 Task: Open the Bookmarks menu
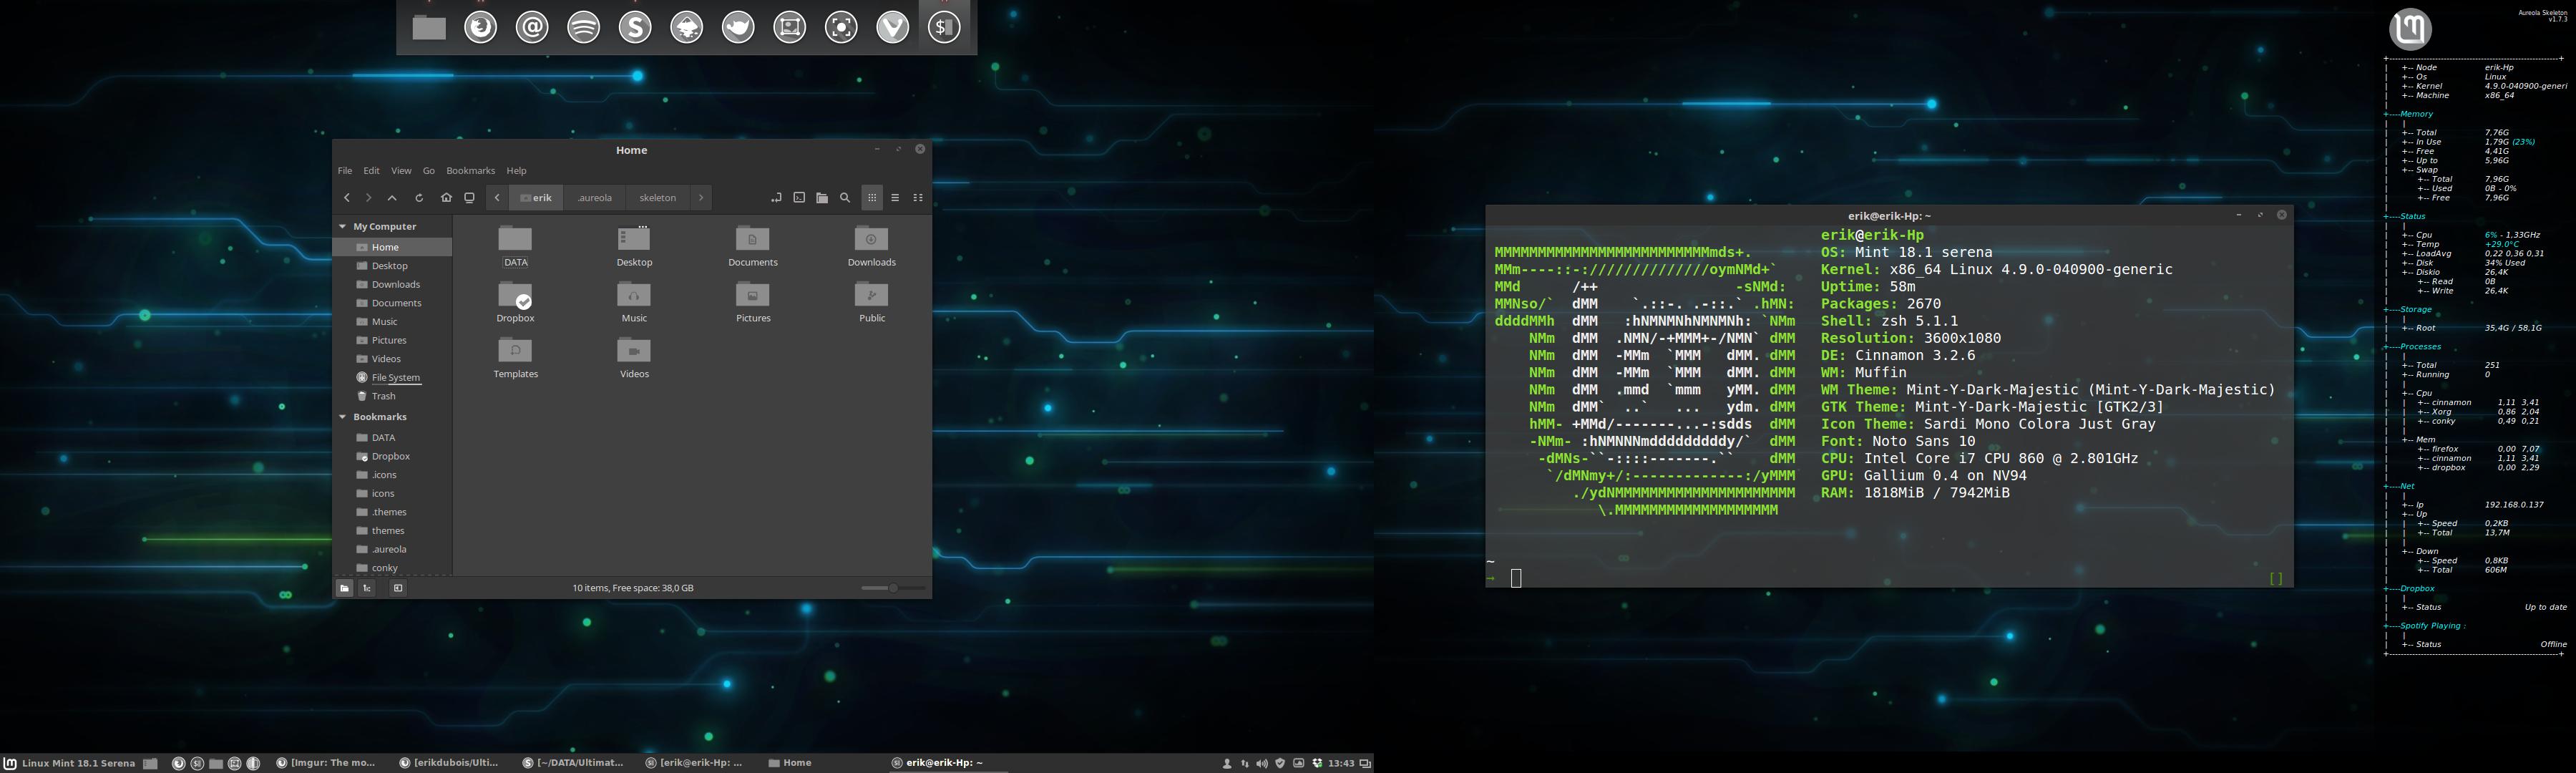click(x=470, y=171)
